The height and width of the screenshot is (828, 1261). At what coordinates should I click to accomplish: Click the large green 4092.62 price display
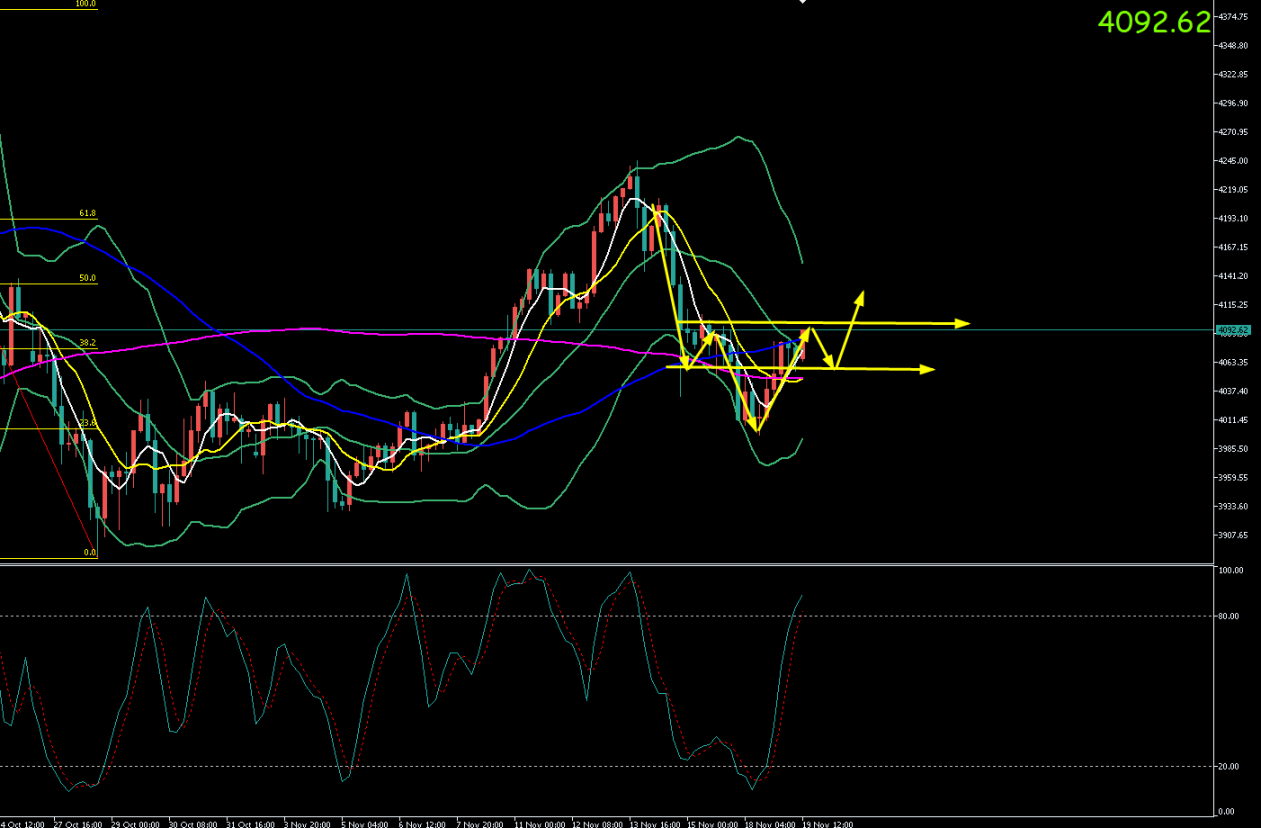click(1154, 22)
